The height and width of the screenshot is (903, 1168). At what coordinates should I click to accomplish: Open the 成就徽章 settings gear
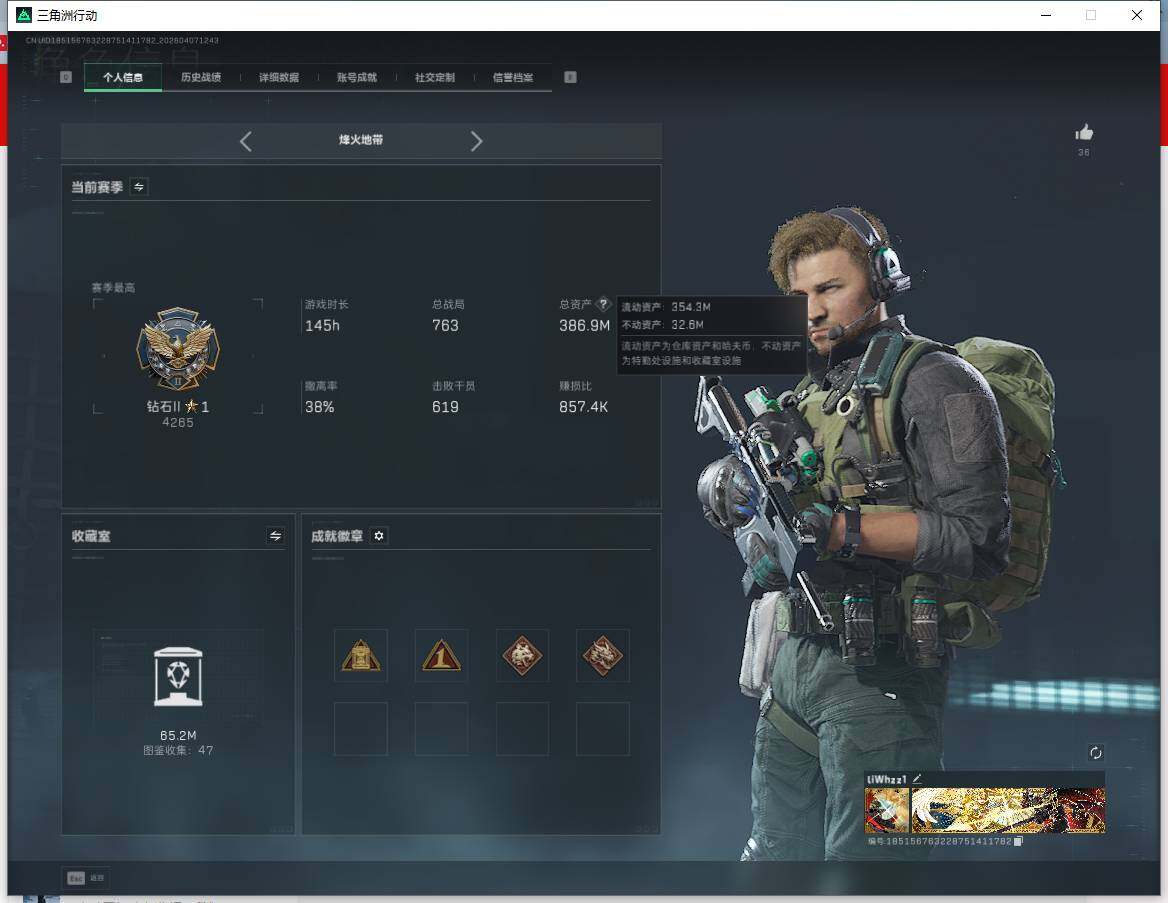pos(379,536)
